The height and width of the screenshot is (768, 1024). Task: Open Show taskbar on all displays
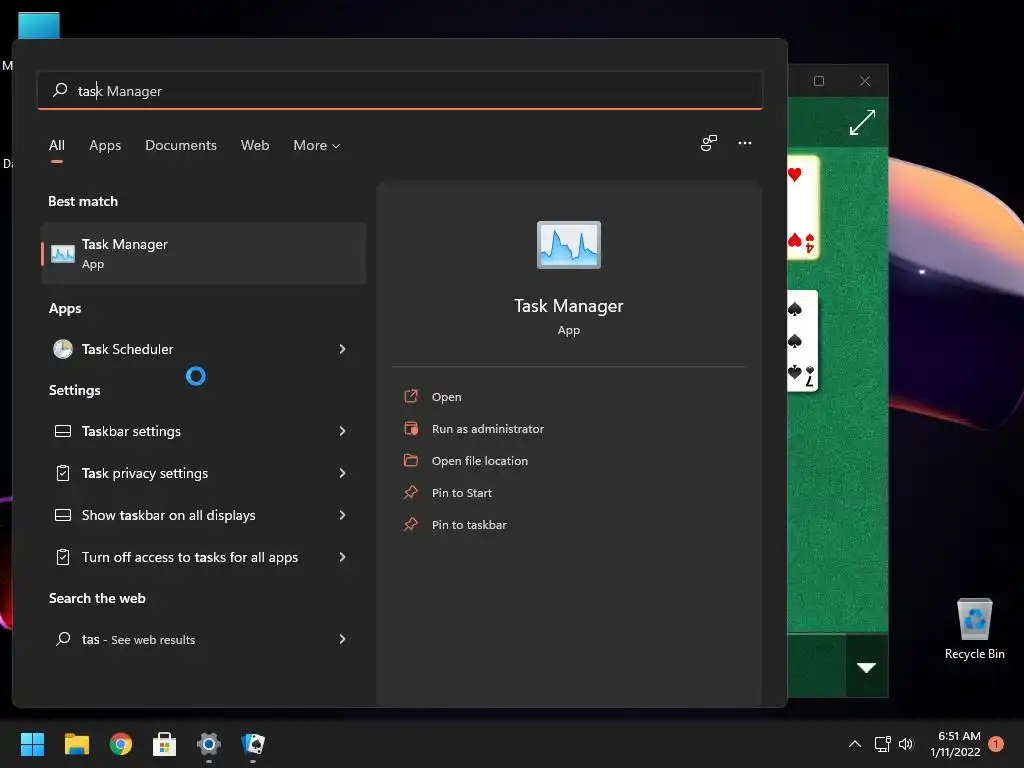click(x=203, y=515)
